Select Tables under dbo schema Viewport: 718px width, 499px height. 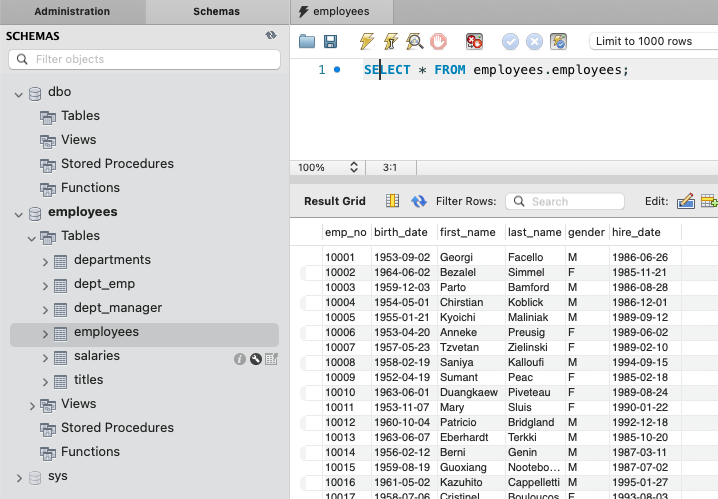coord(81,116)
